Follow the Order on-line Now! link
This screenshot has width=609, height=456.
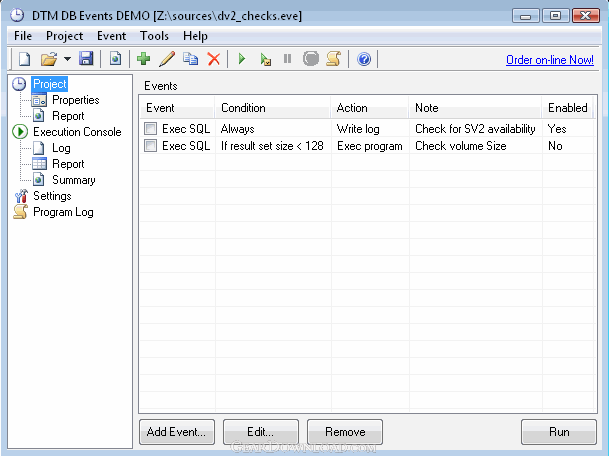pos(550,60)
